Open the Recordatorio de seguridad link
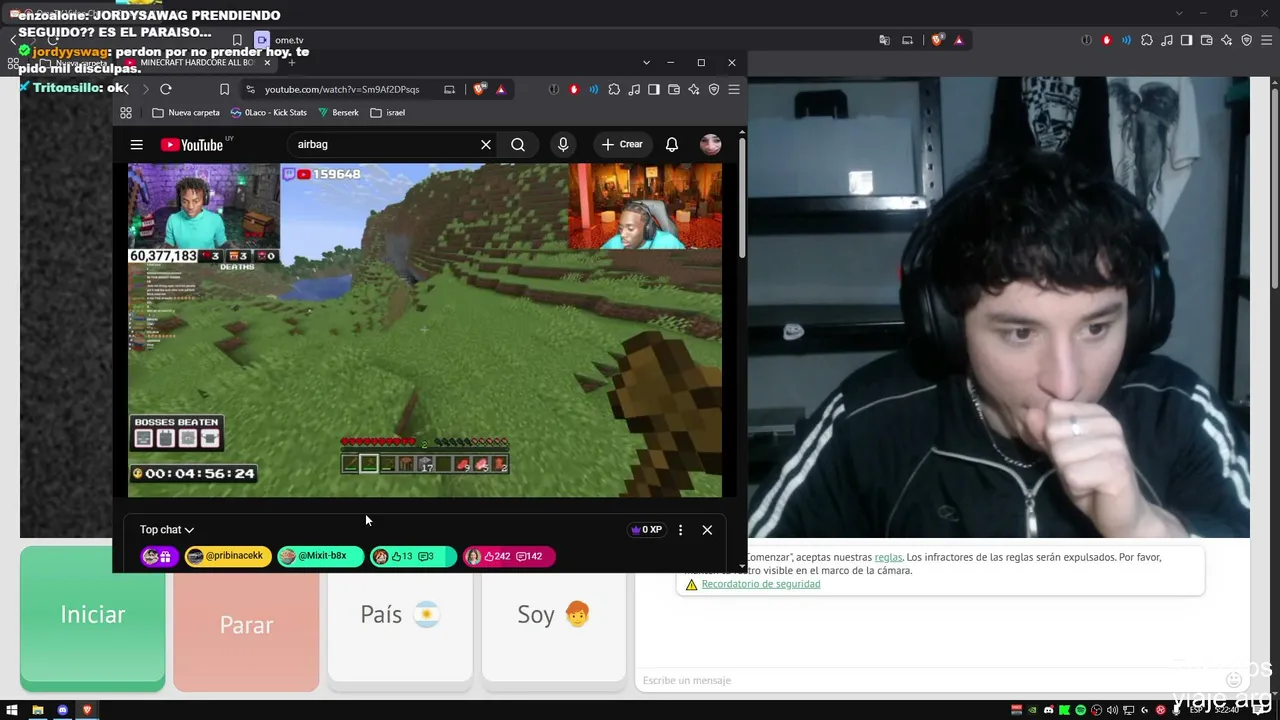 pos(761,584)
